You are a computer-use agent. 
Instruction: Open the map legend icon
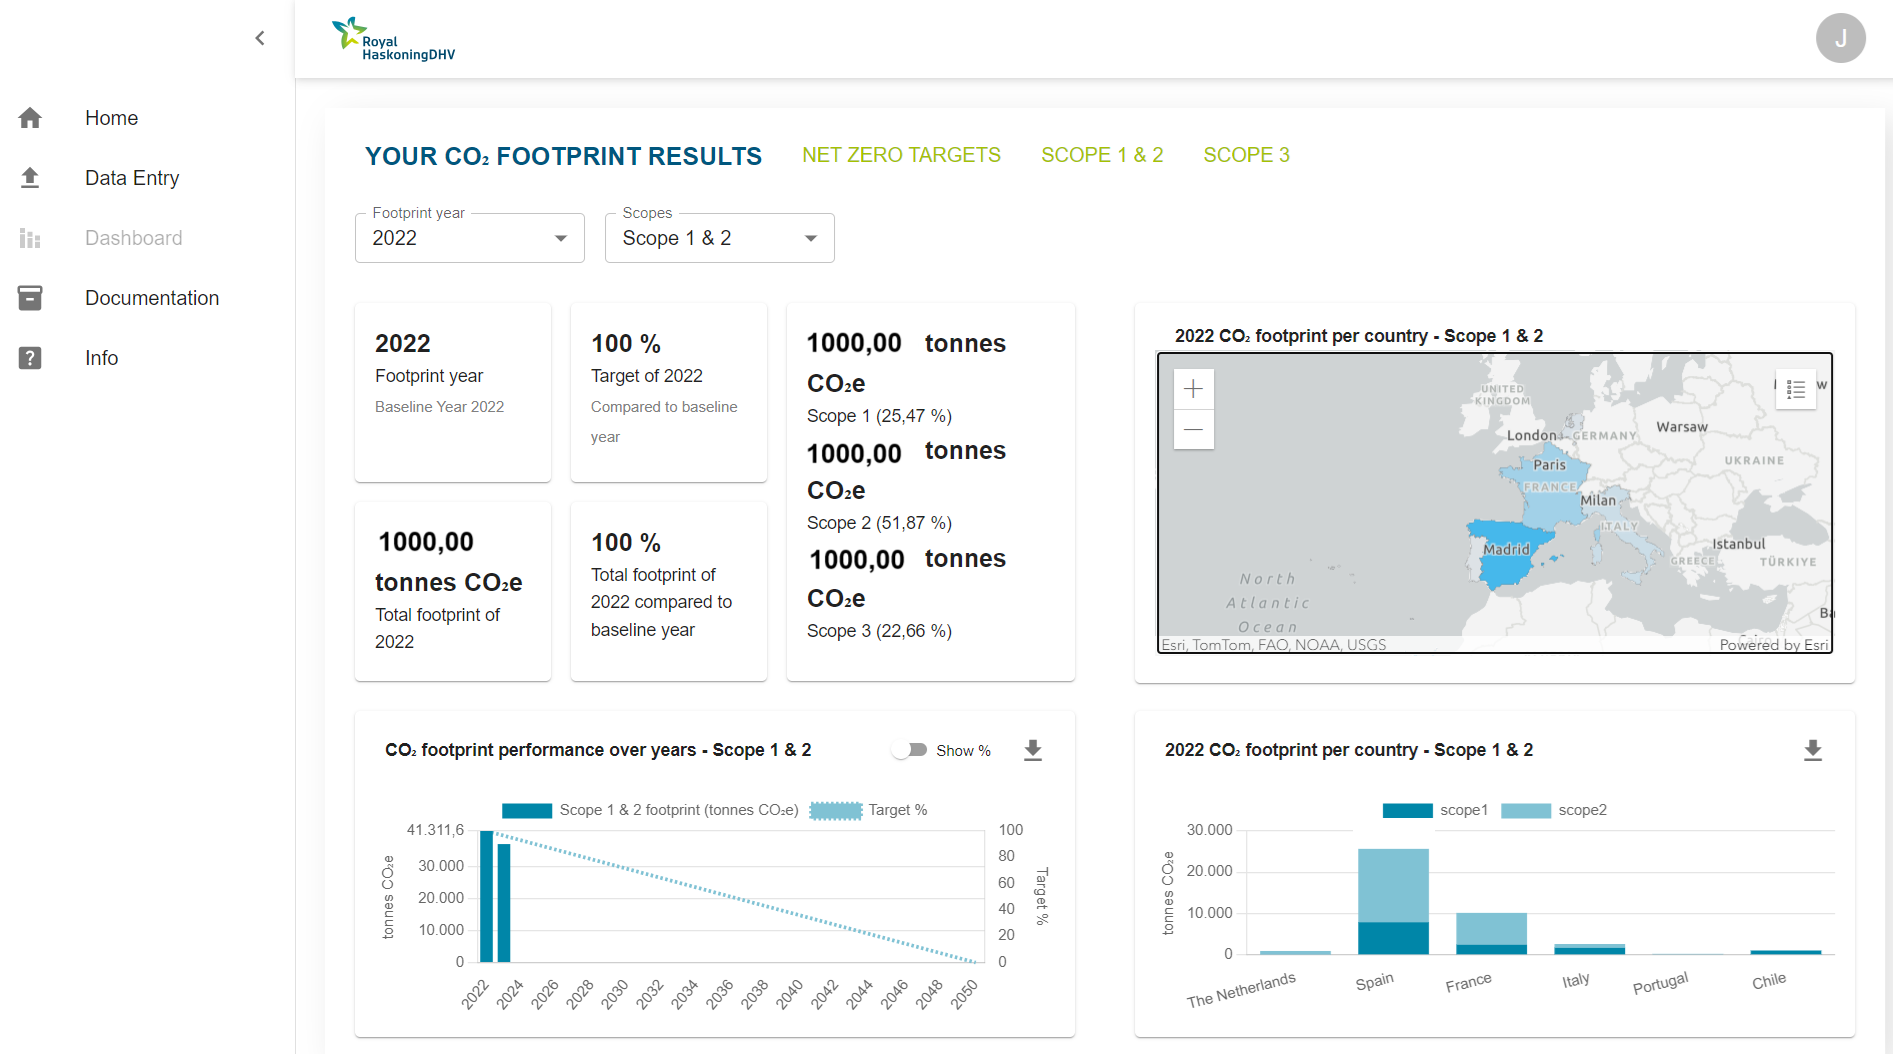tap(1795, 389)
